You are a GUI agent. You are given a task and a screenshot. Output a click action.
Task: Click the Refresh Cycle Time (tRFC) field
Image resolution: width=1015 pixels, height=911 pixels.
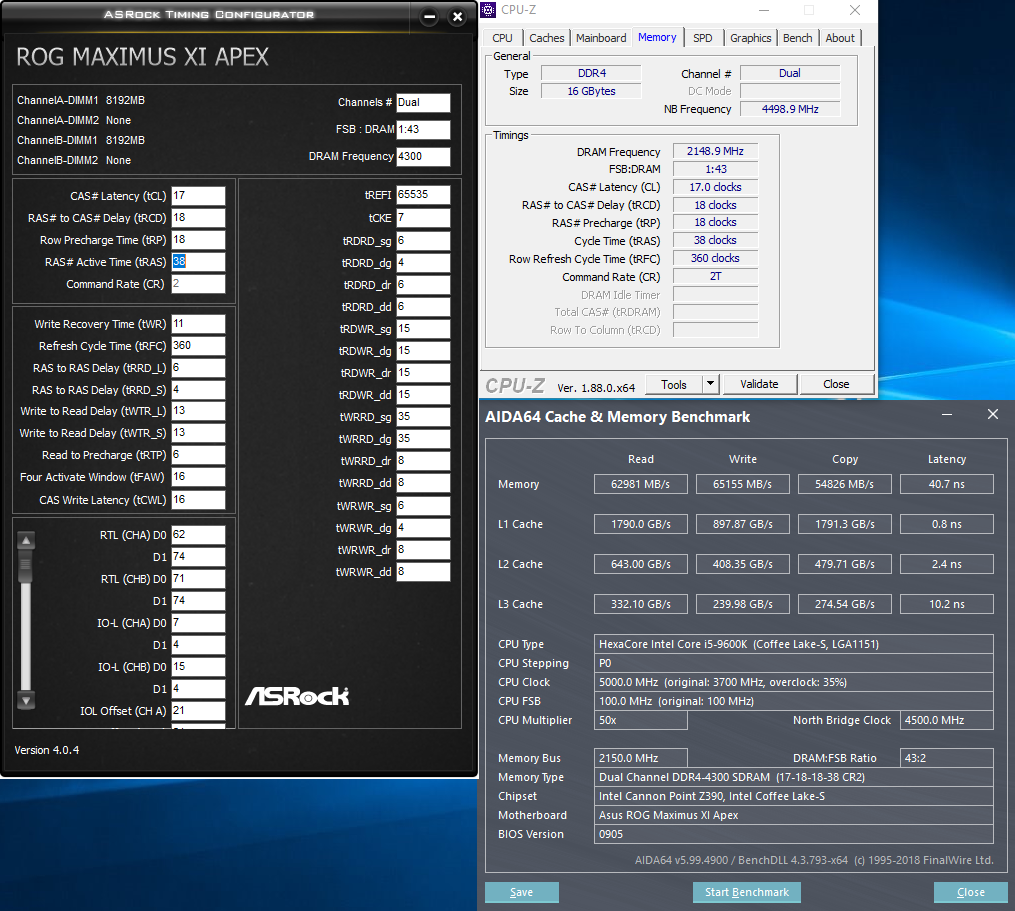[x=197, y=346]
